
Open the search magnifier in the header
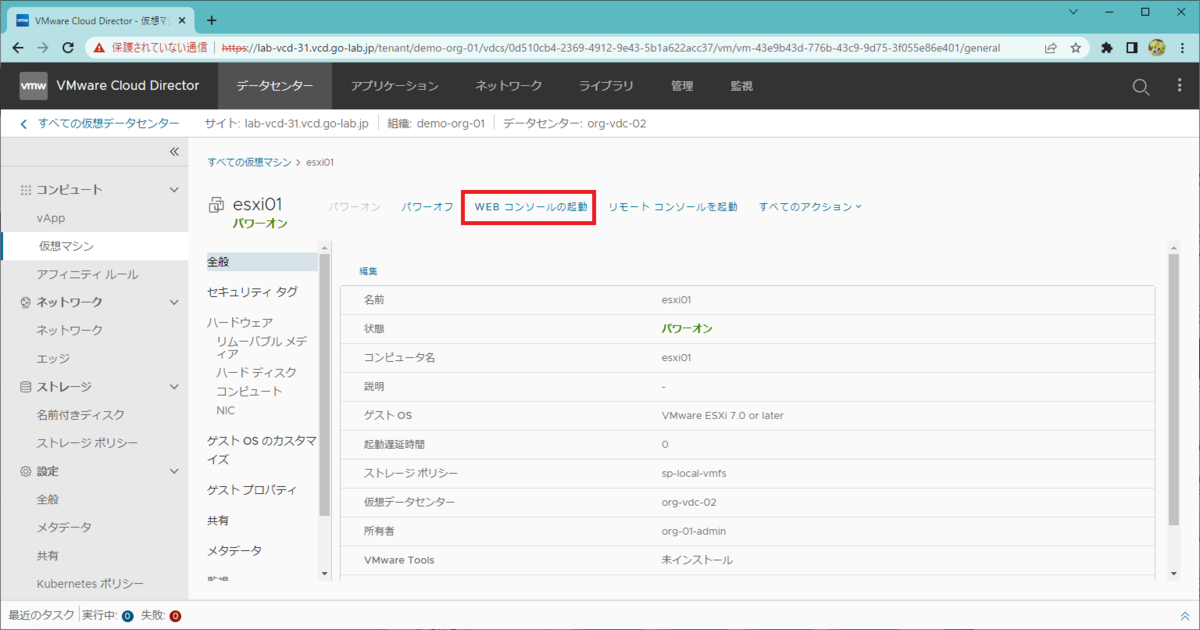click(1141, 87)
